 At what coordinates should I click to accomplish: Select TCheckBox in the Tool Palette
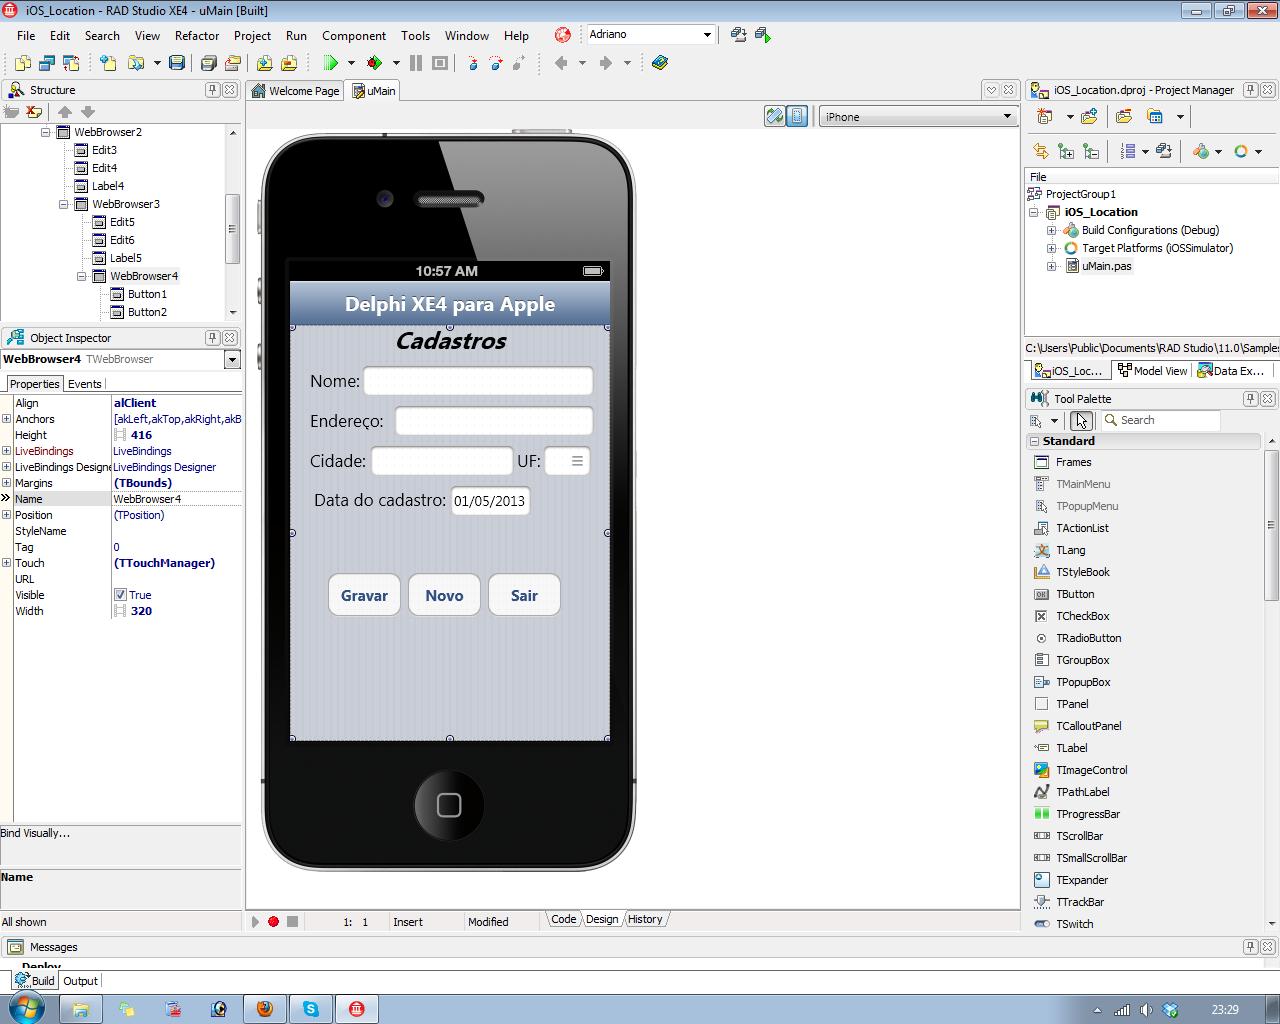click(1083, 616)
